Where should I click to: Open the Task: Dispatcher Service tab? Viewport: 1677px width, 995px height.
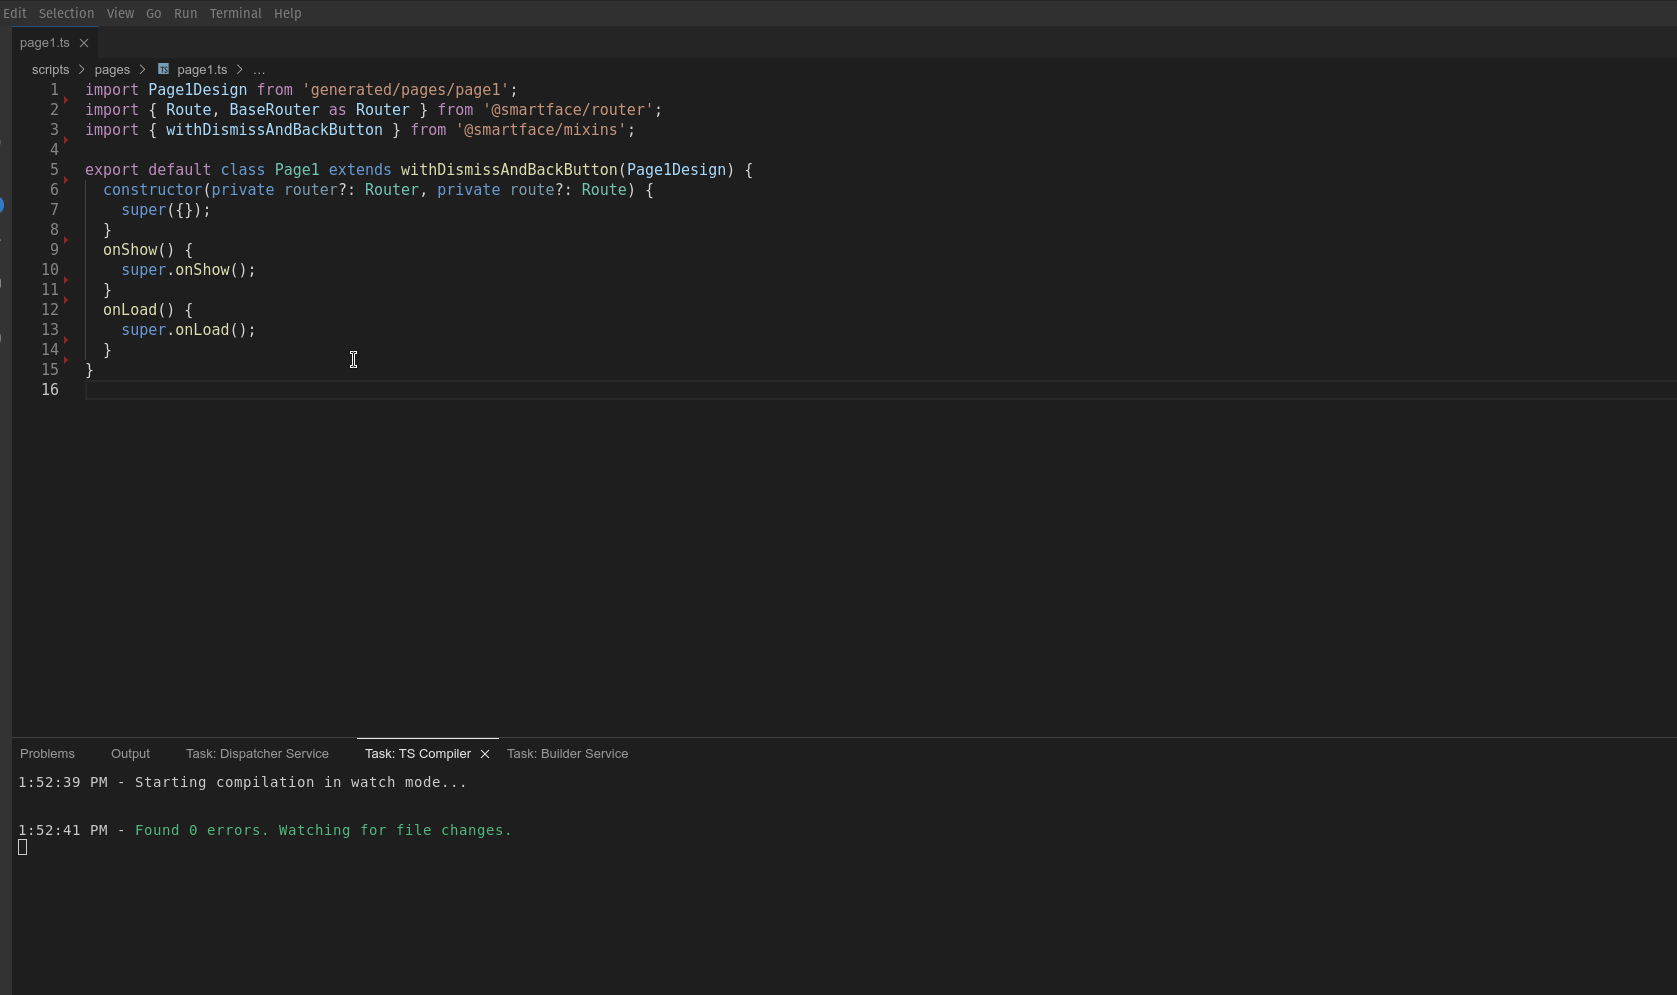257,754
